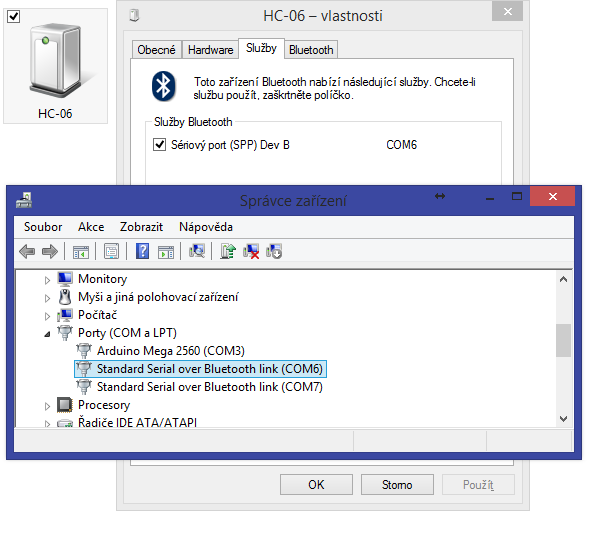Click the Použít button

click(478, 484)
